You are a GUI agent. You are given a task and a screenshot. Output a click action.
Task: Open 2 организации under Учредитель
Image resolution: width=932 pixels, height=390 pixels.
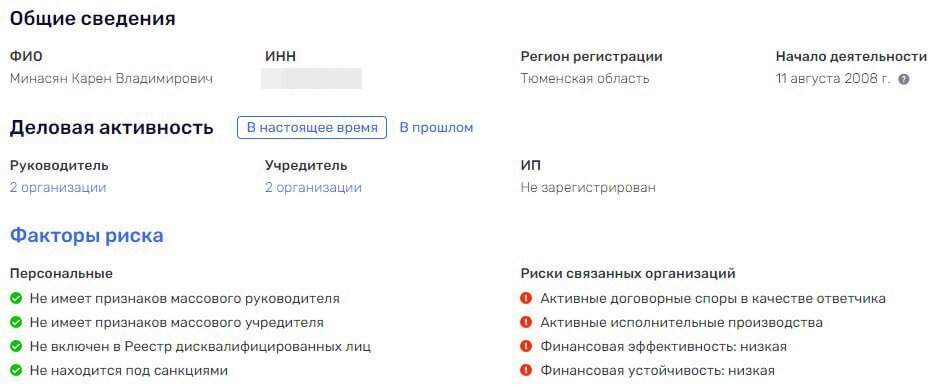pyautogui.click(x=313, y=188)
